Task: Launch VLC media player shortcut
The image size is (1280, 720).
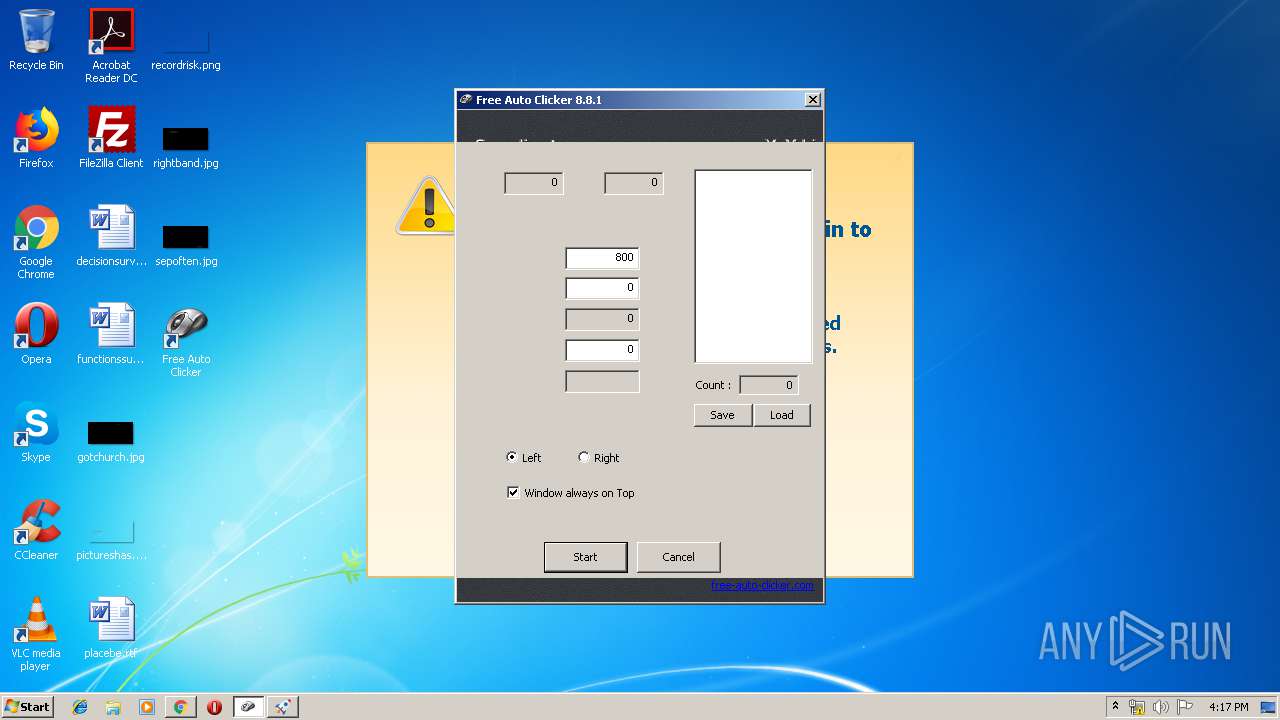Action: coord(36,634)
